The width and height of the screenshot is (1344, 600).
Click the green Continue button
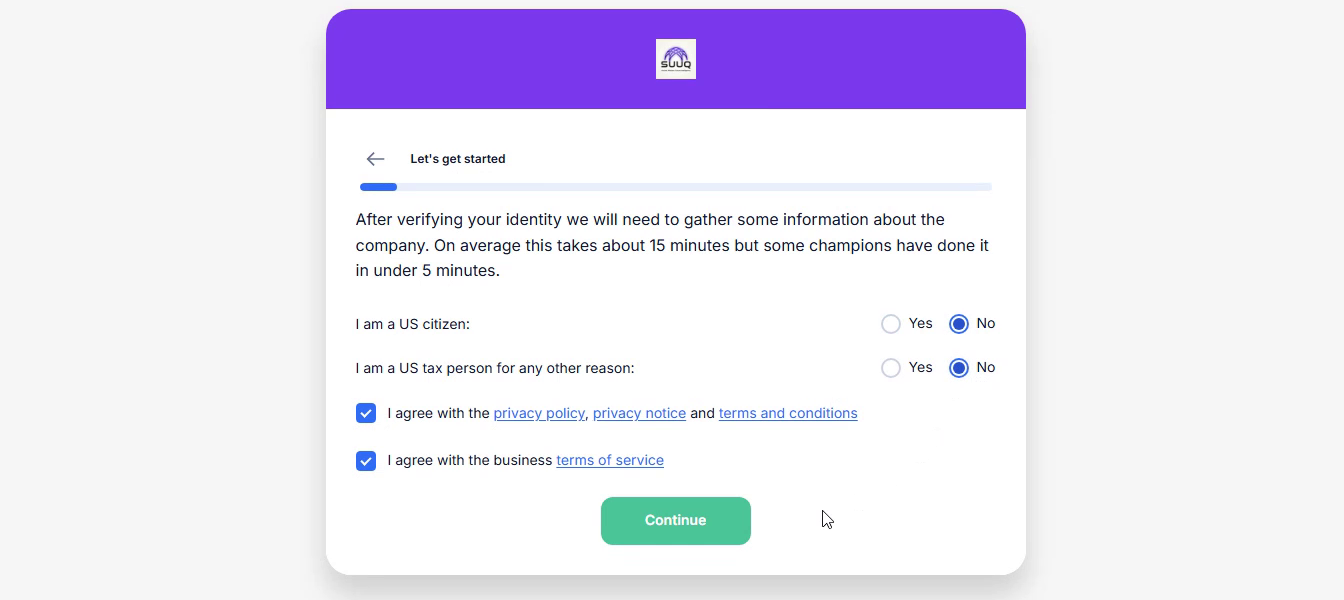point(676,521)
